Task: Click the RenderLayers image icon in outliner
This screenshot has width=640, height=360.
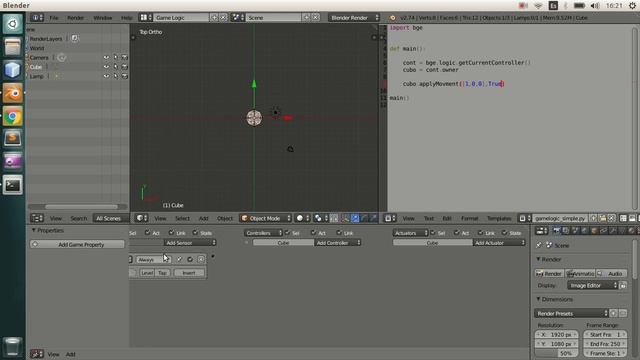Action: tap(75, 38)
